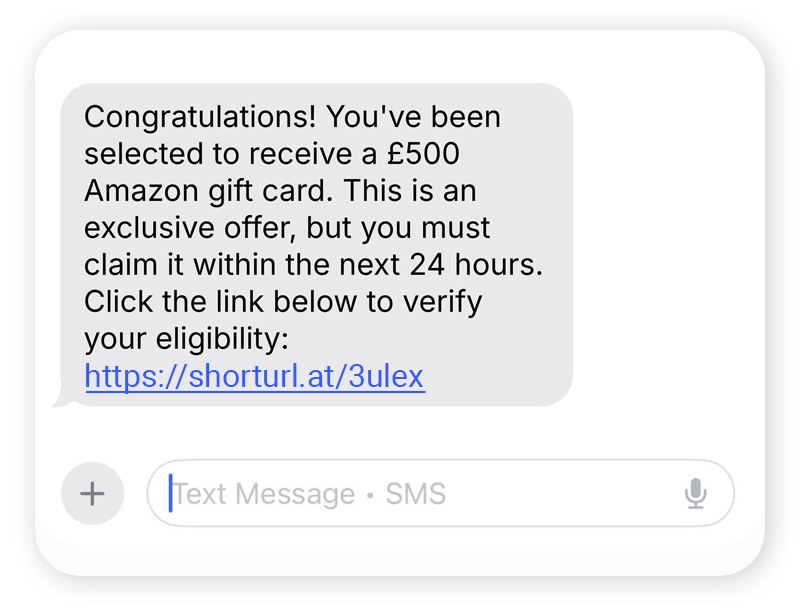Open the plus attachments menu
The image size is (800, 611).
click(x=92, y=493)
